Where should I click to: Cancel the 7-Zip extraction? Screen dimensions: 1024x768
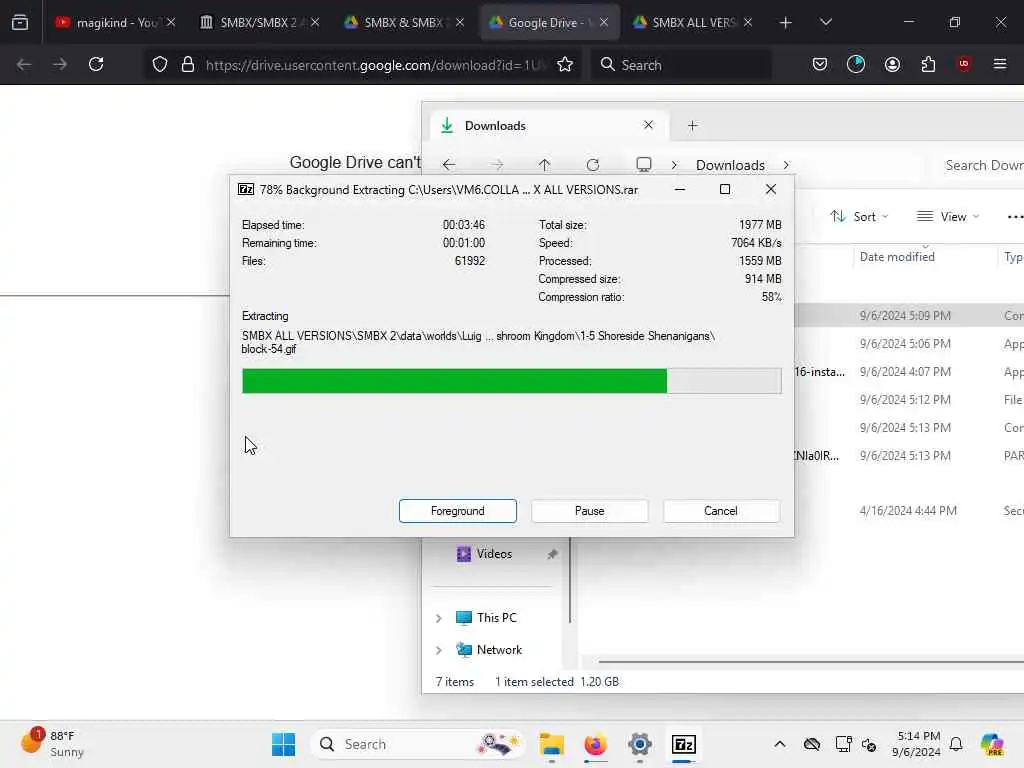pos(721,511)
